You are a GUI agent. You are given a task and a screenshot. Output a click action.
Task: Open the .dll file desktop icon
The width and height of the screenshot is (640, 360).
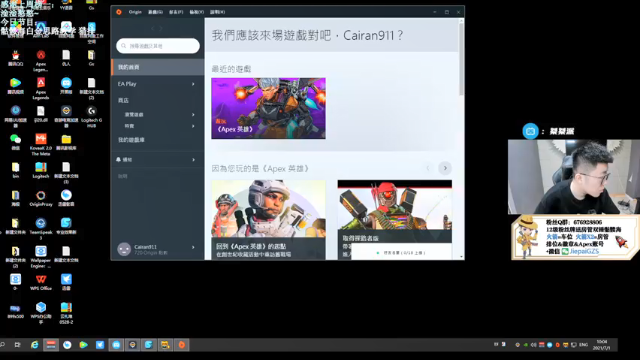pyautogui.click(x=41, y=114)
